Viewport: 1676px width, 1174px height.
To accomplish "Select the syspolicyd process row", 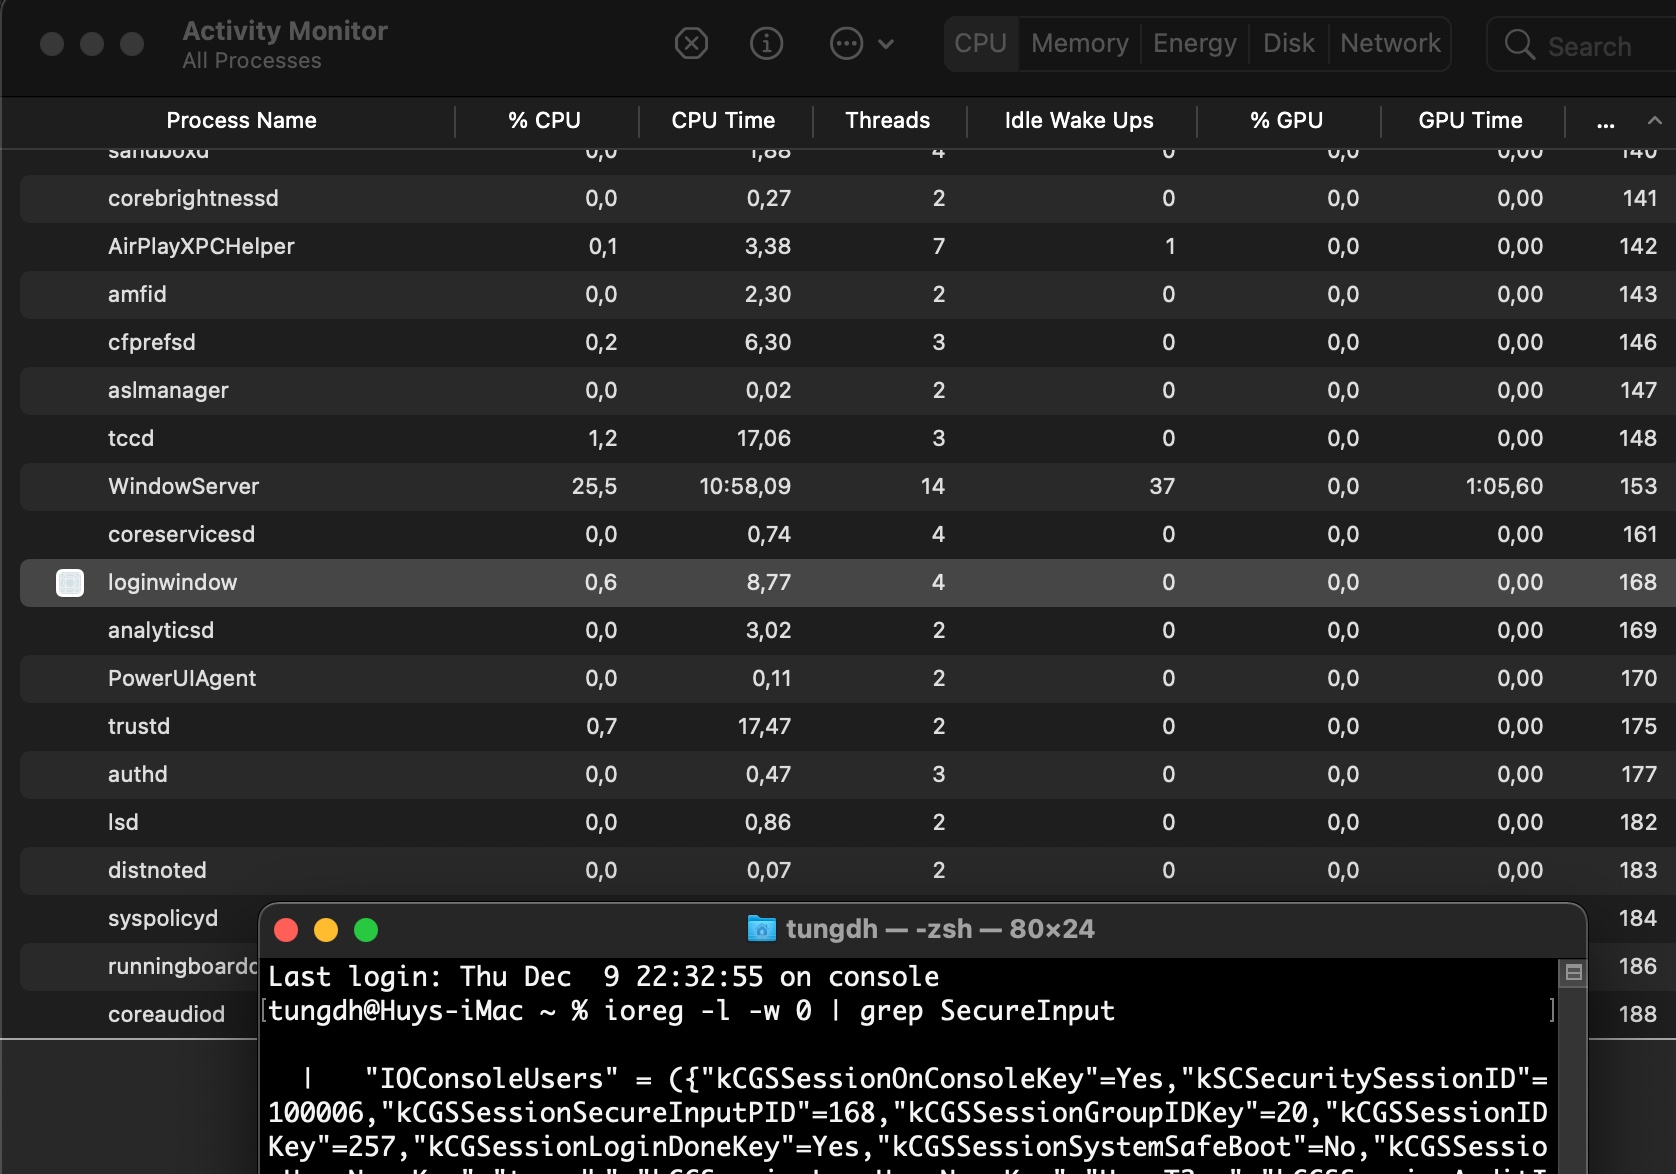I will click(162, 918).
